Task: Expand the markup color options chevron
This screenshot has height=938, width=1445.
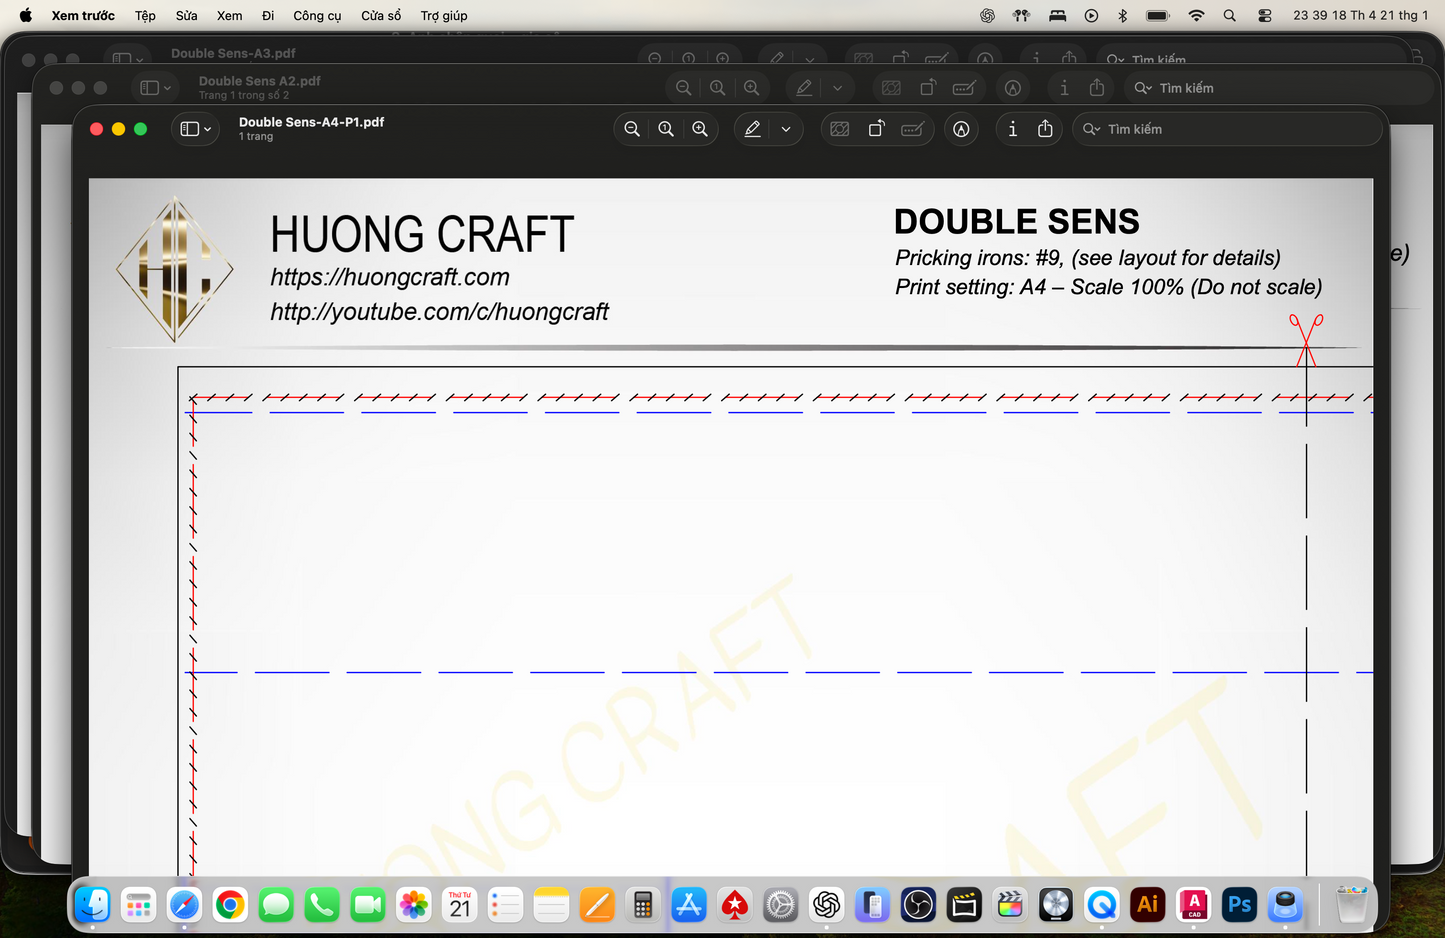Action: [786, 128]
